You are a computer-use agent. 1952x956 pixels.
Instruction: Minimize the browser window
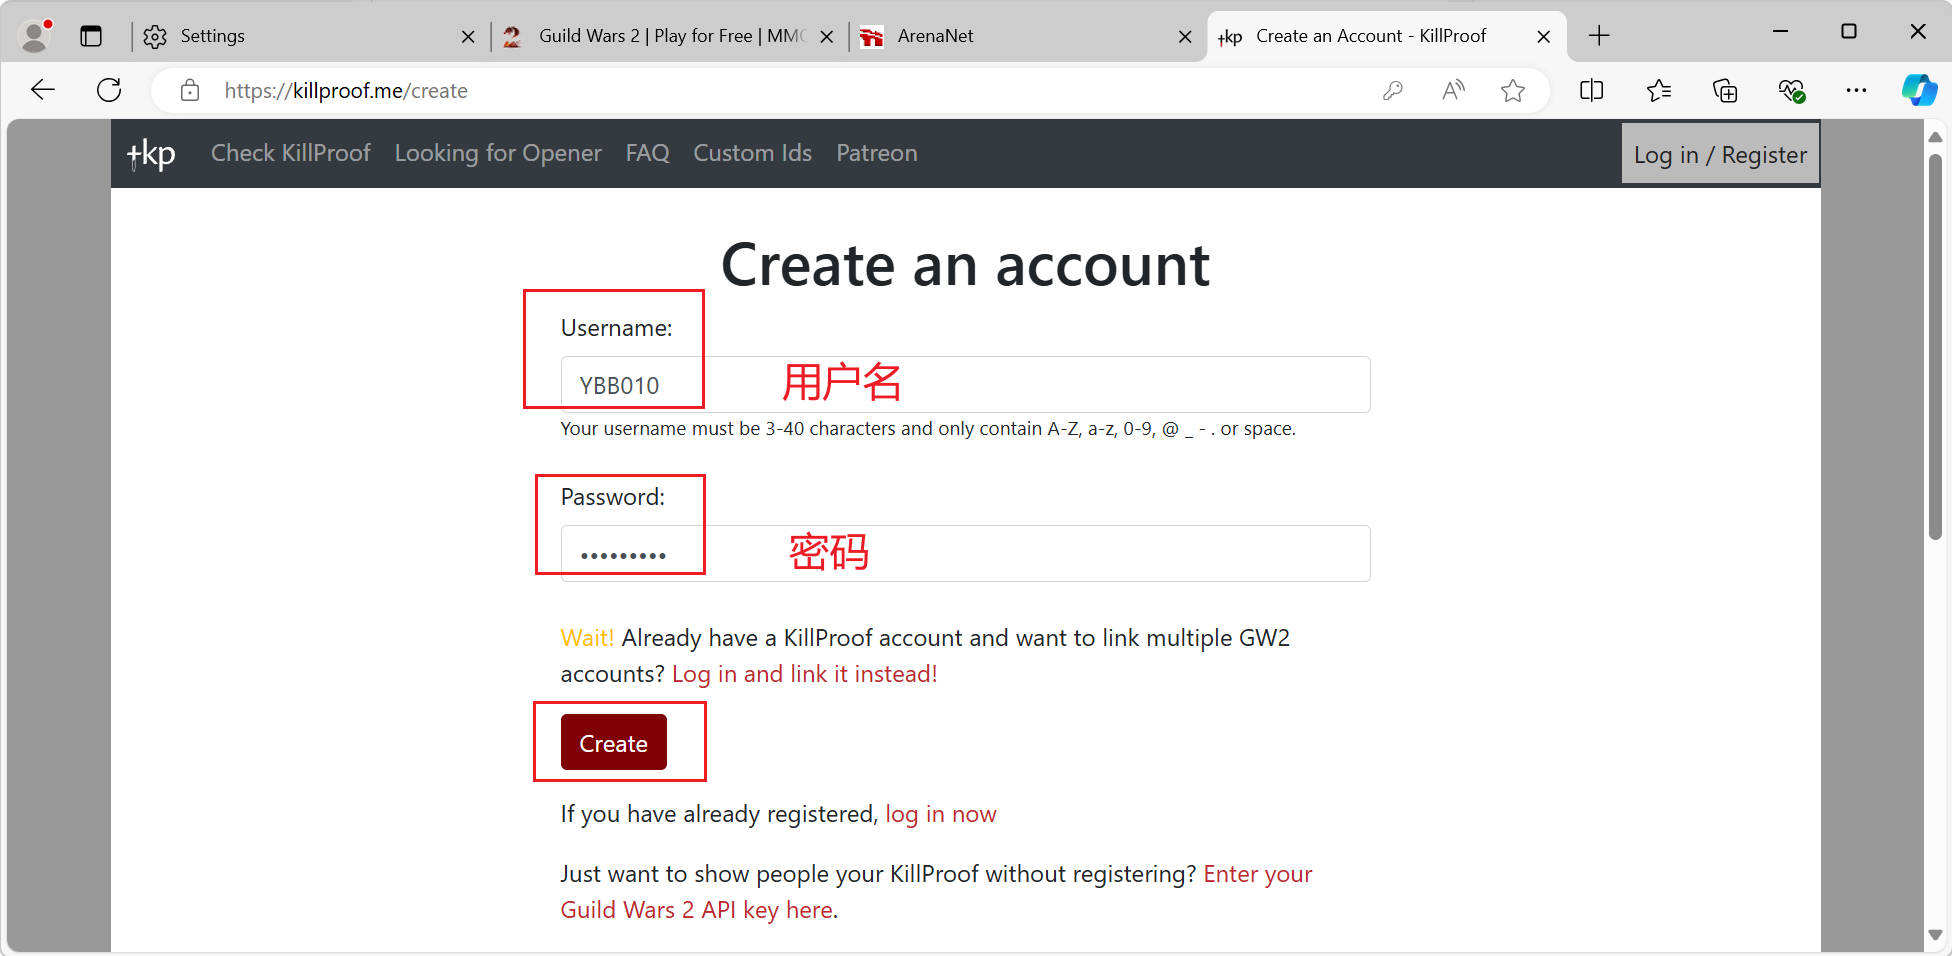point(1780,32)
